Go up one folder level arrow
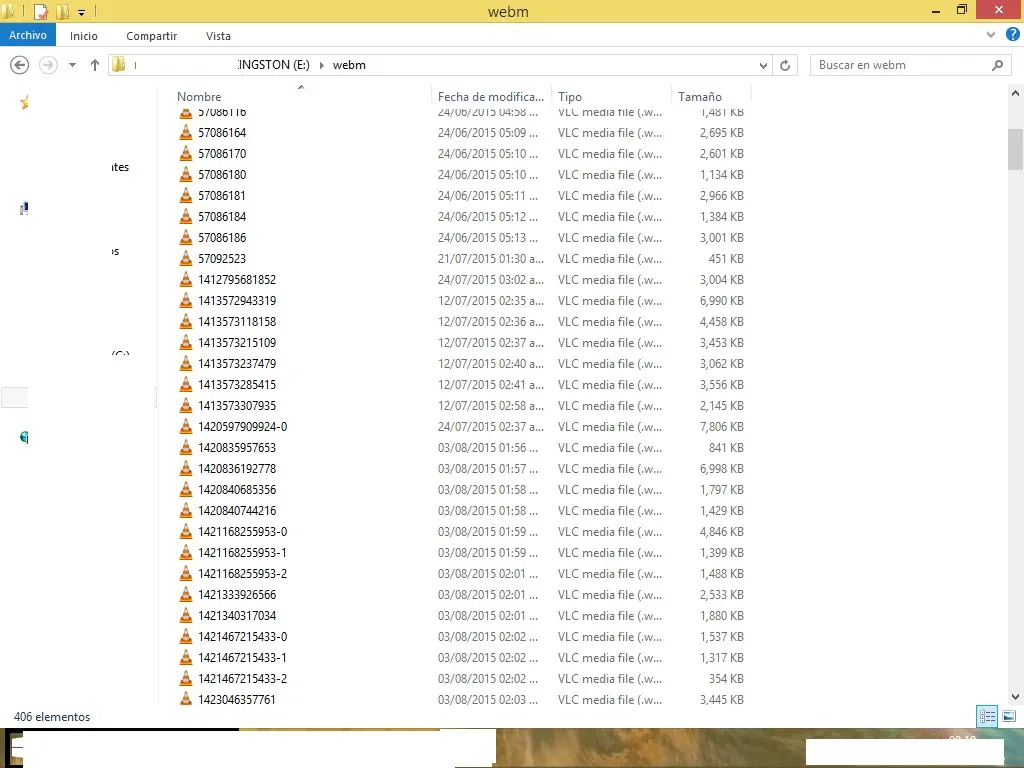 pos(95,65)
